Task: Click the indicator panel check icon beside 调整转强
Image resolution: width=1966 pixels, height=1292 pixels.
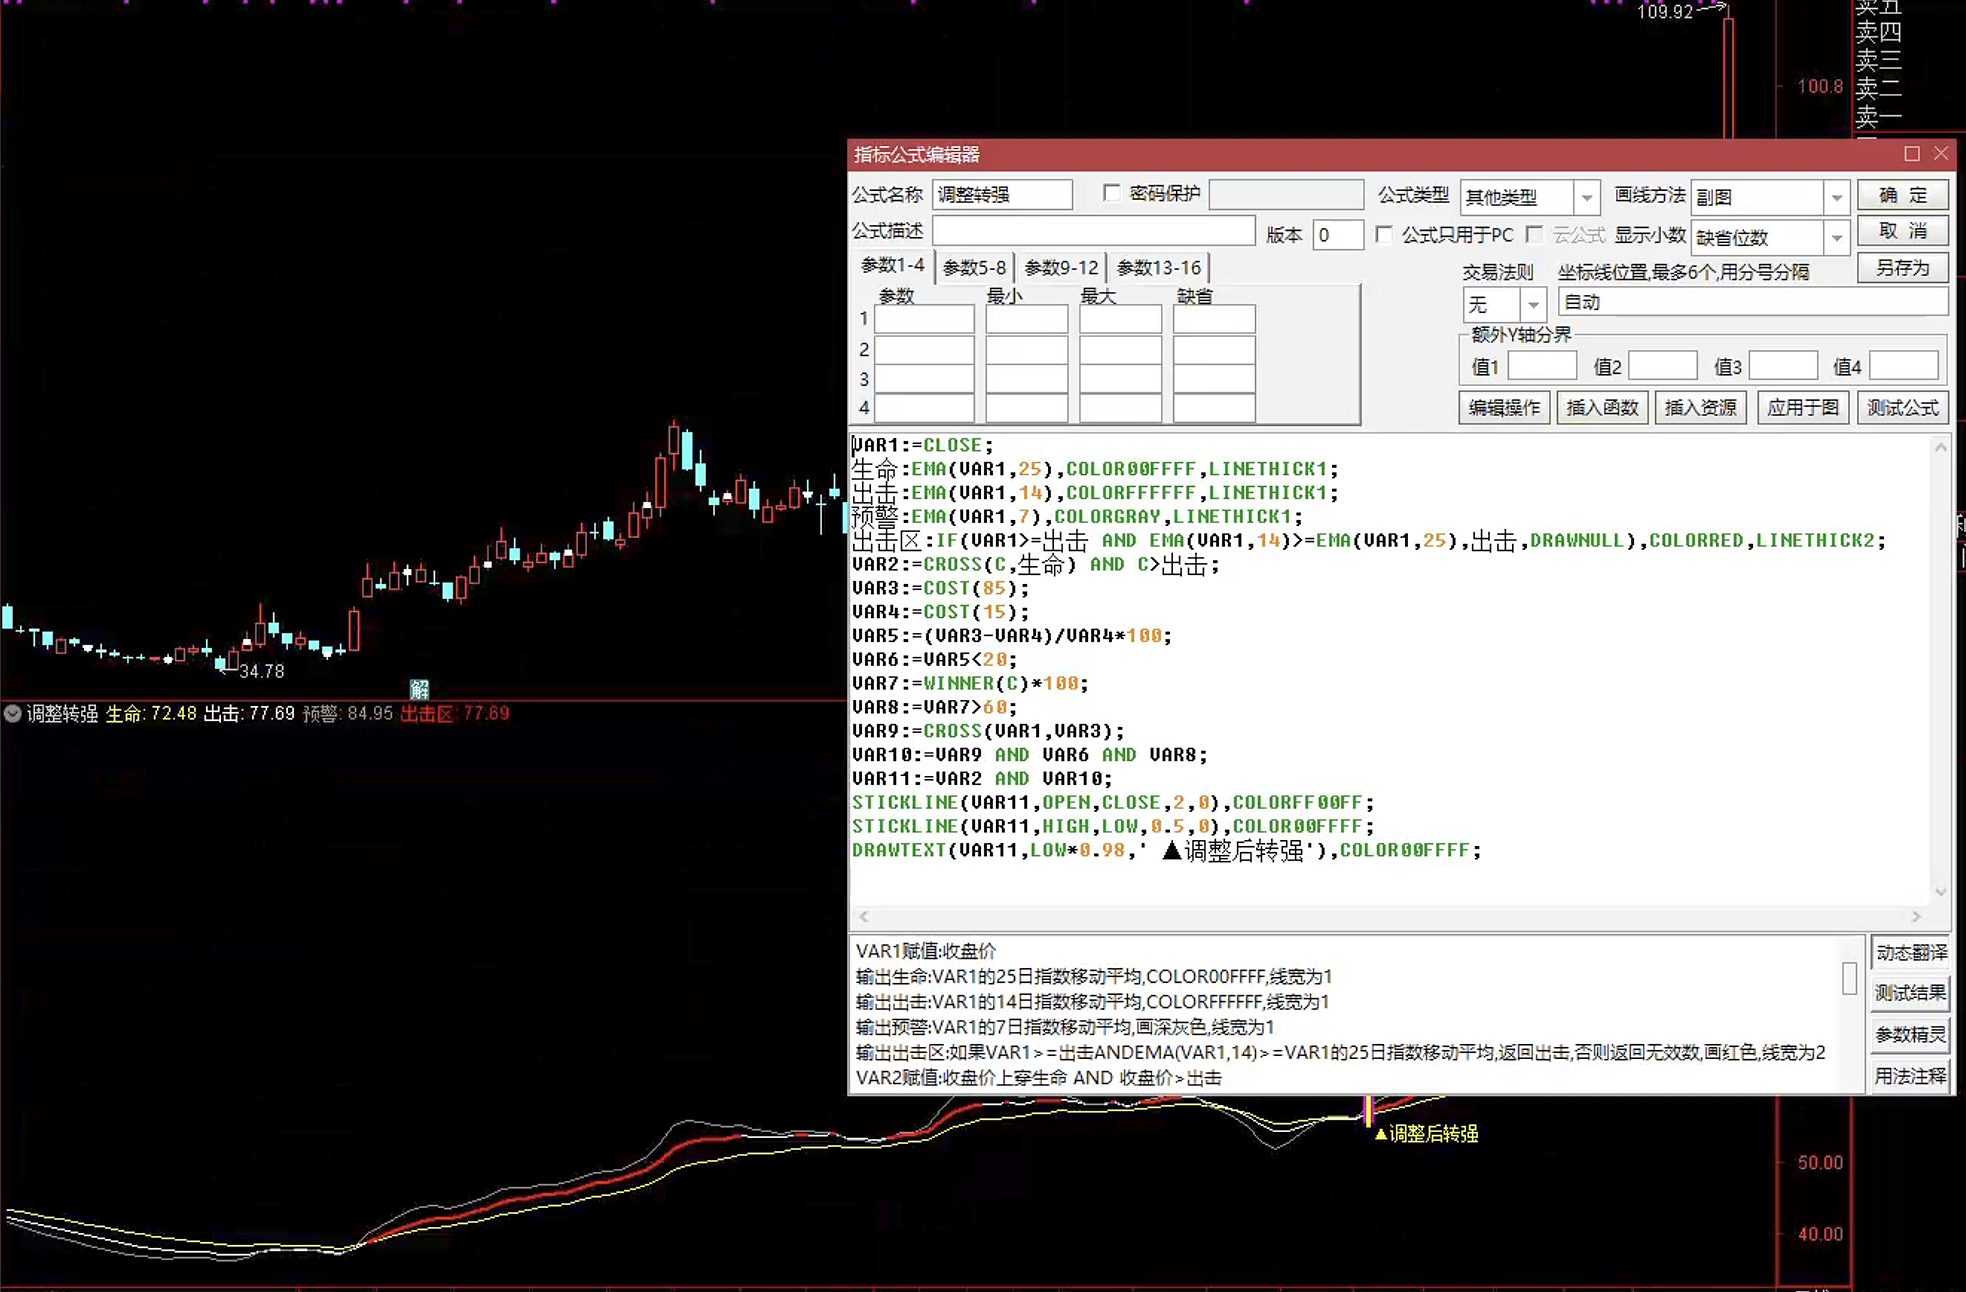Action: pos(13,713)
